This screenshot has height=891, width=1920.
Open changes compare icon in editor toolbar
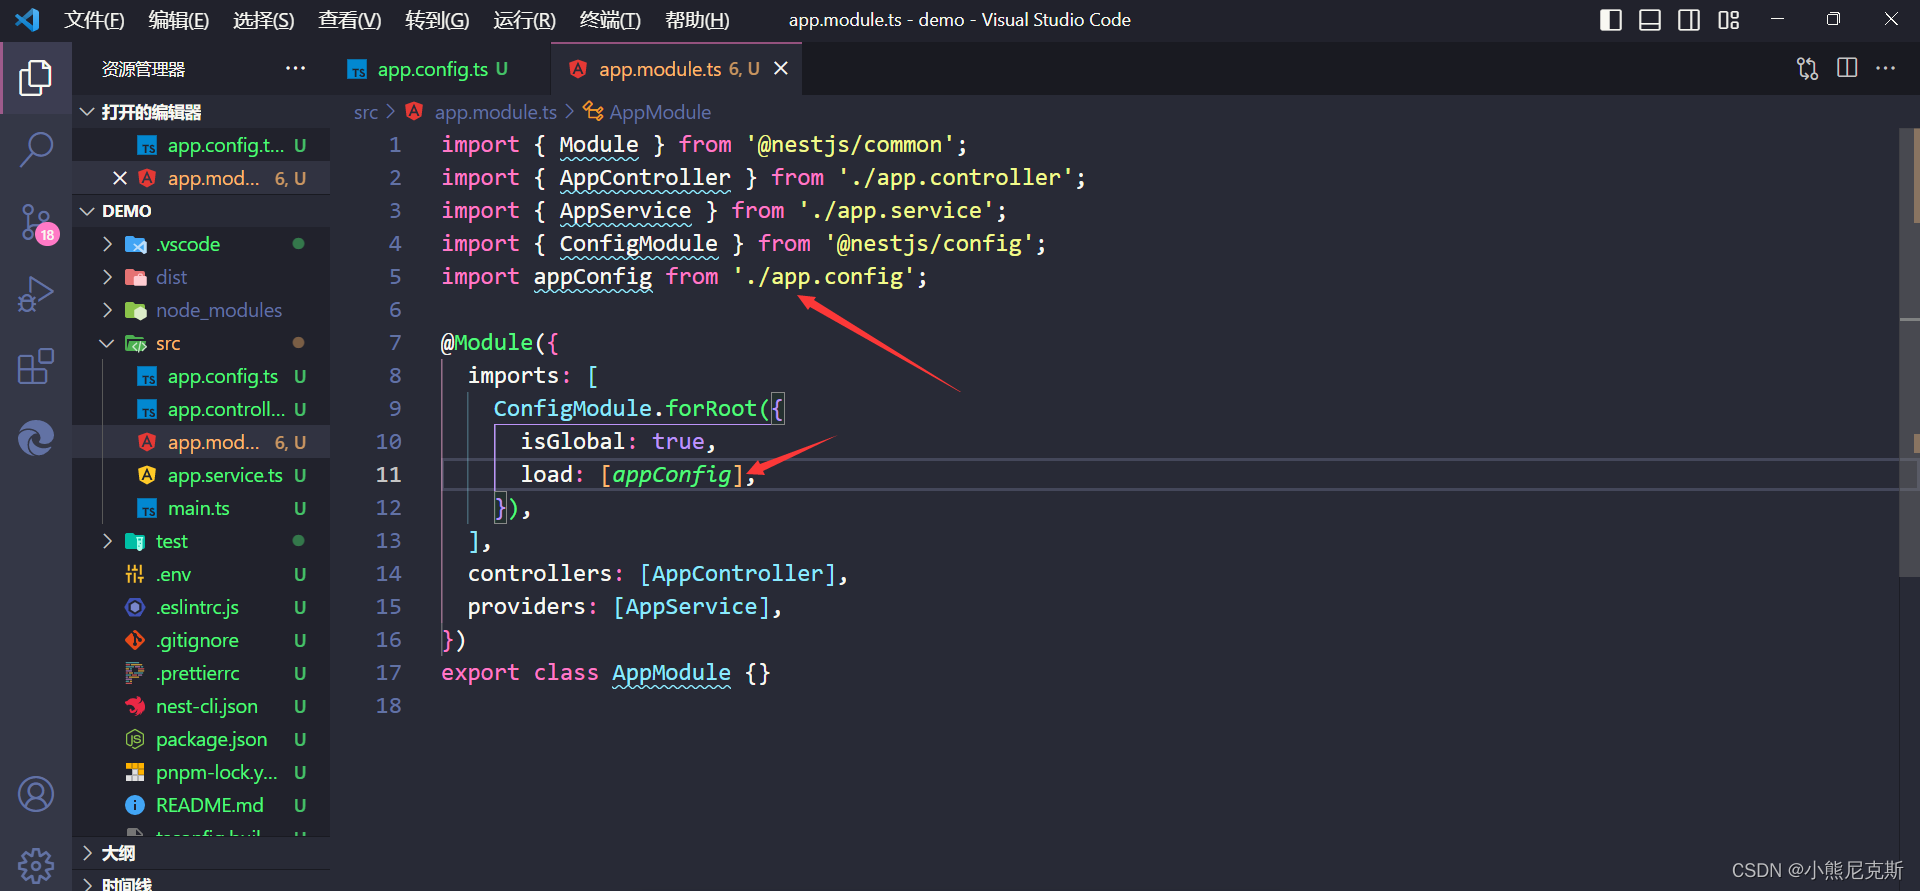tap(1807, 68)
